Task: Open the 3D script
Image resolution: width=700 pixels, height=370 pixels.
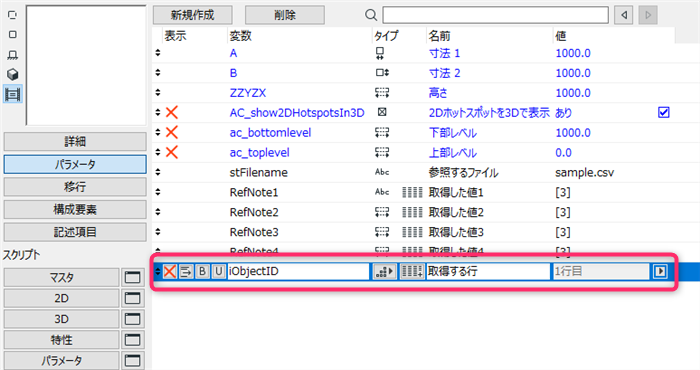Action: click(x=61, y=319)
